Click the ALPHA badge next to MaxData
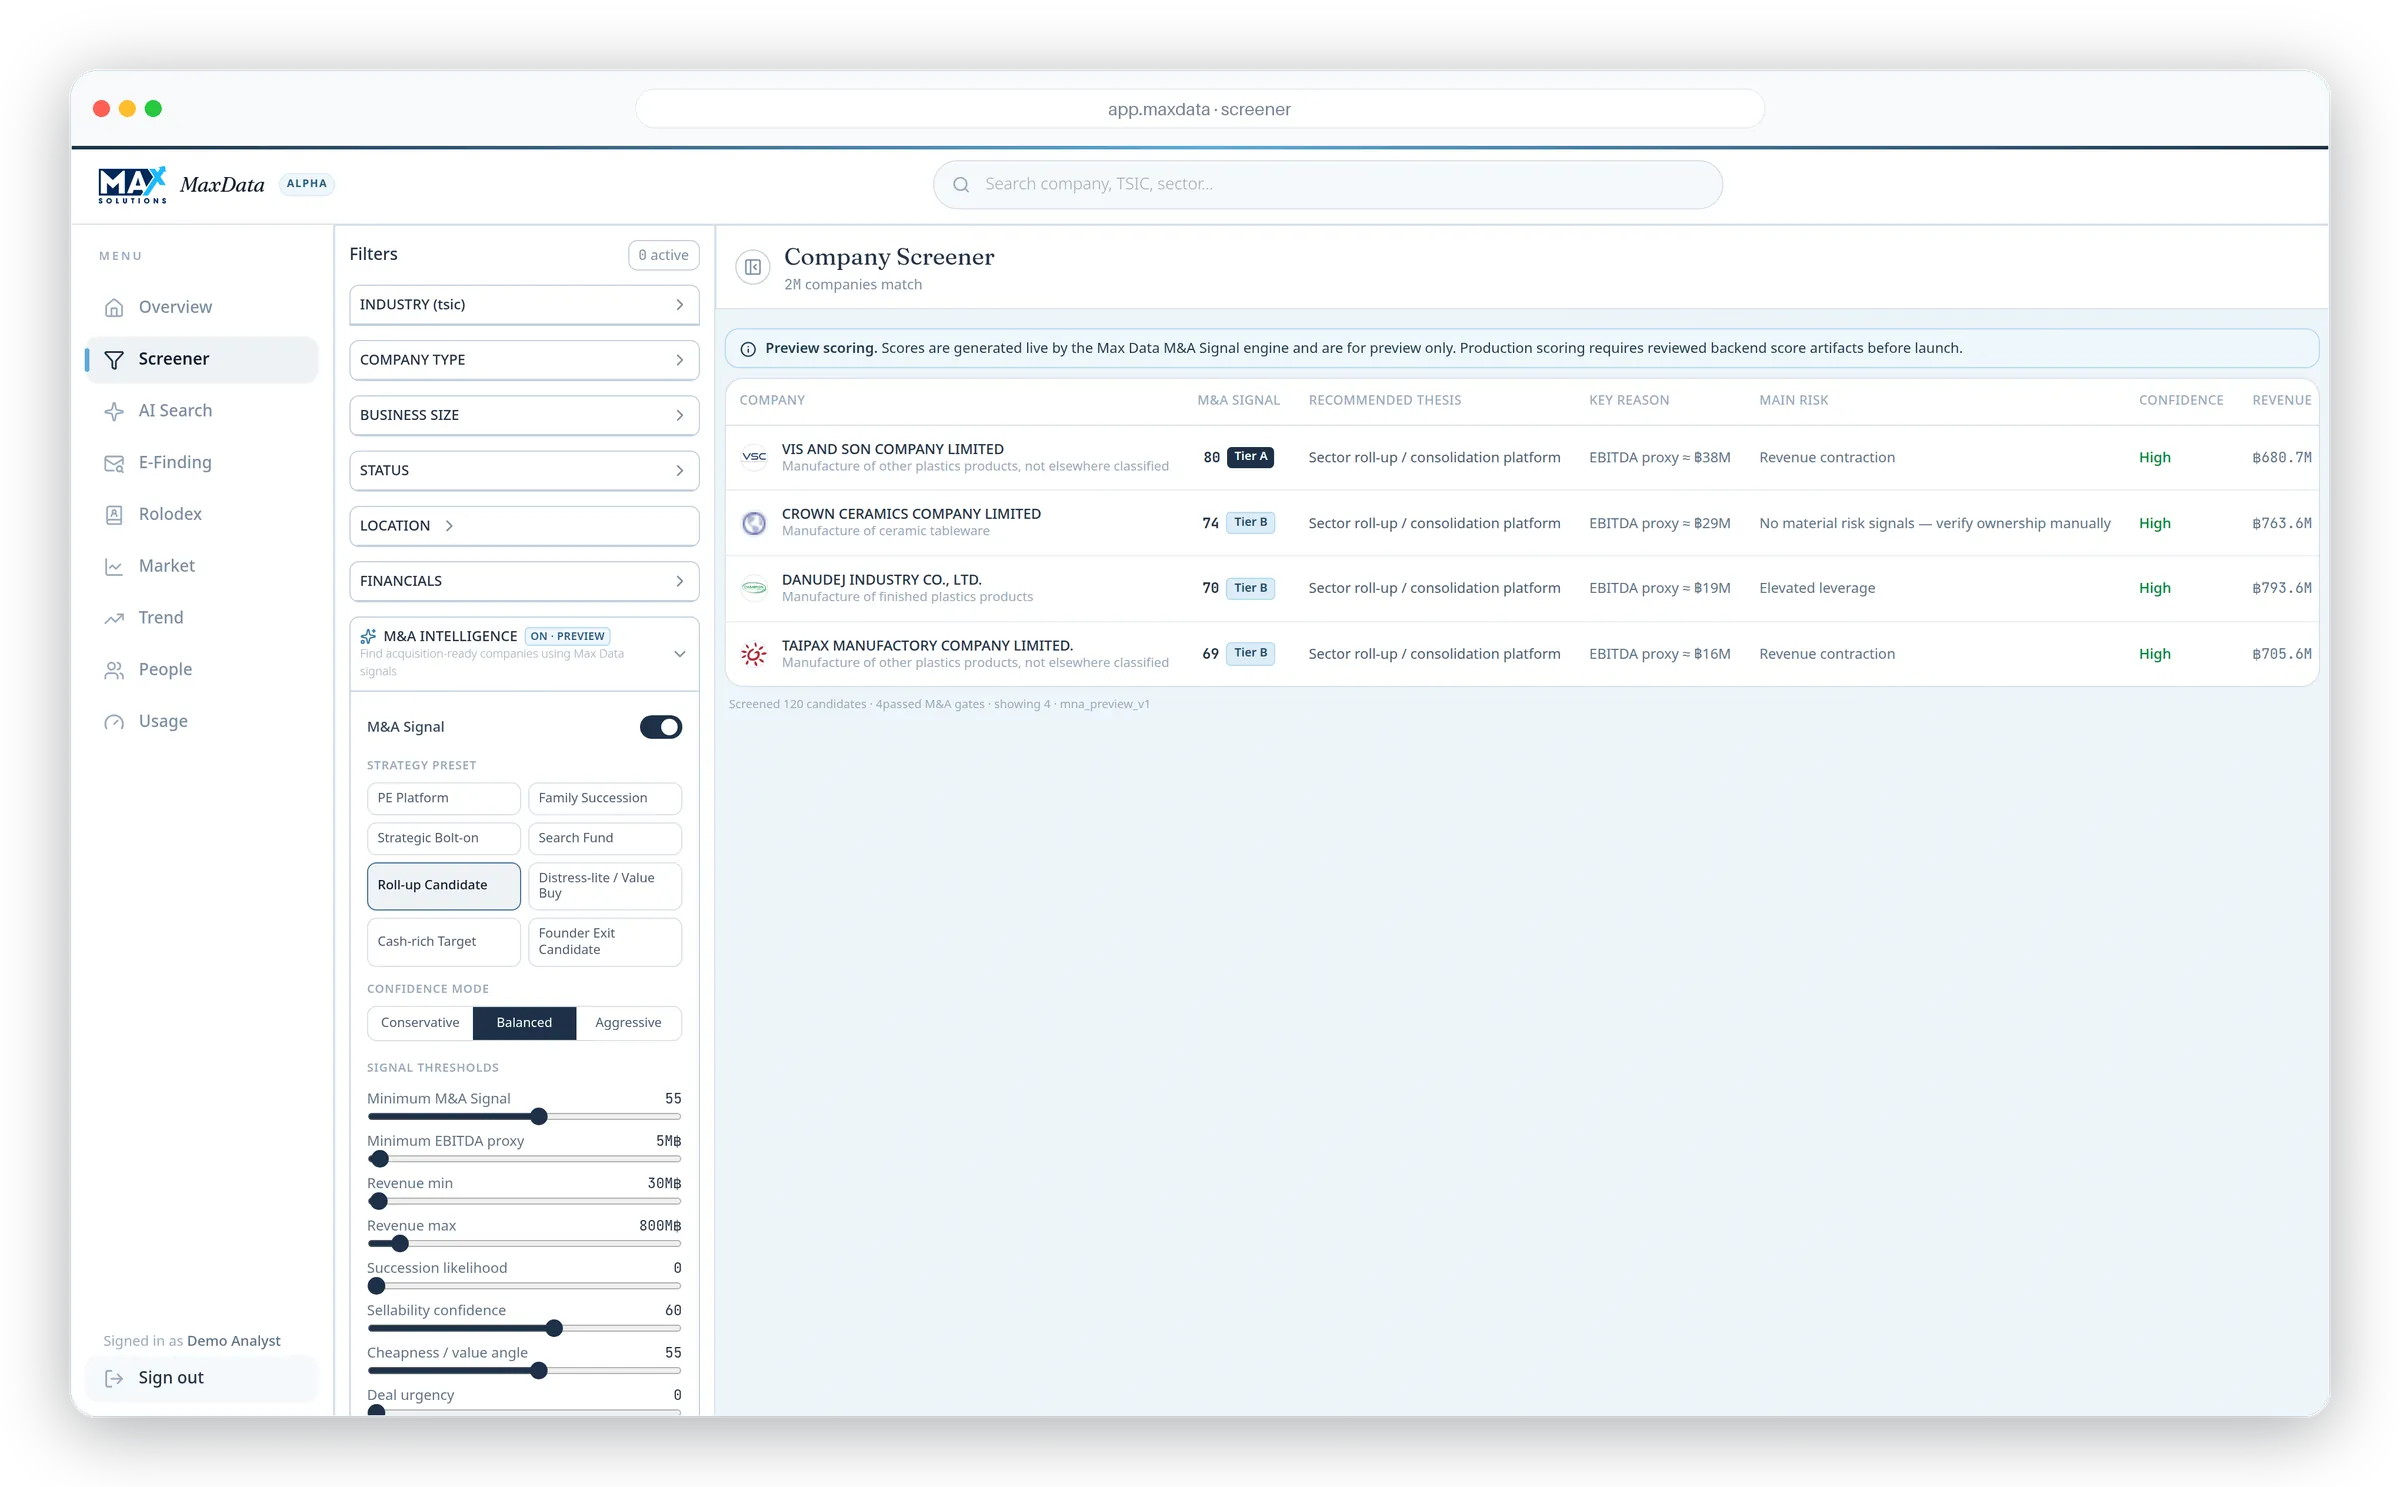This screenshot has width=2400, height=1487. (x=306, y=184)
